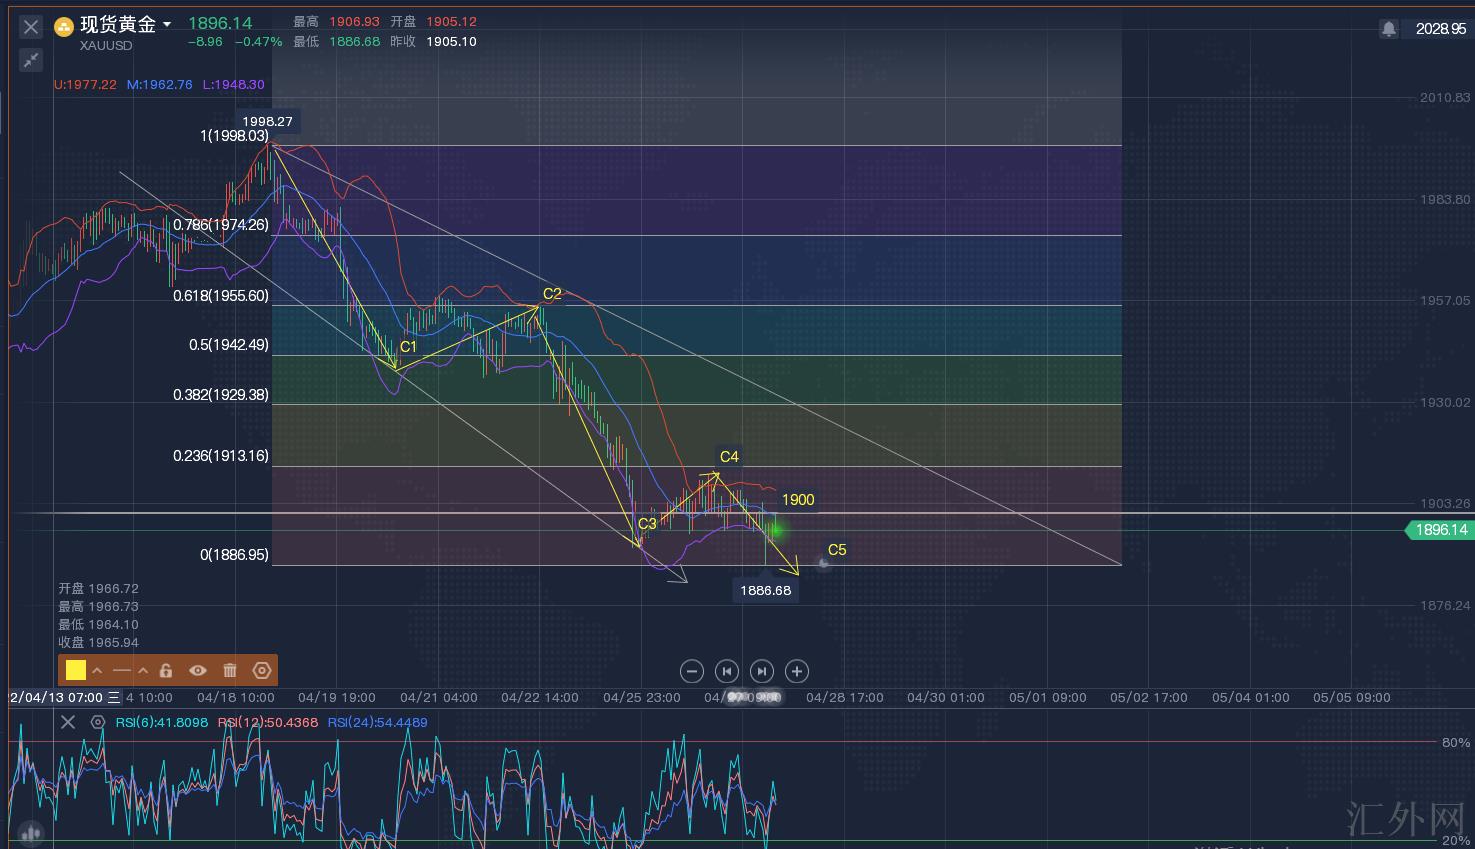Jump to next bar button
Image resolution: width=1475 pixels, height=849 pixels.
761,671
